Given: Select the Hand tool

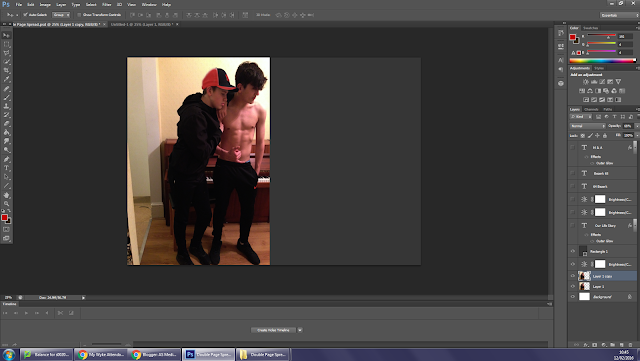Looking at the screenshot, I should point(7,195).
